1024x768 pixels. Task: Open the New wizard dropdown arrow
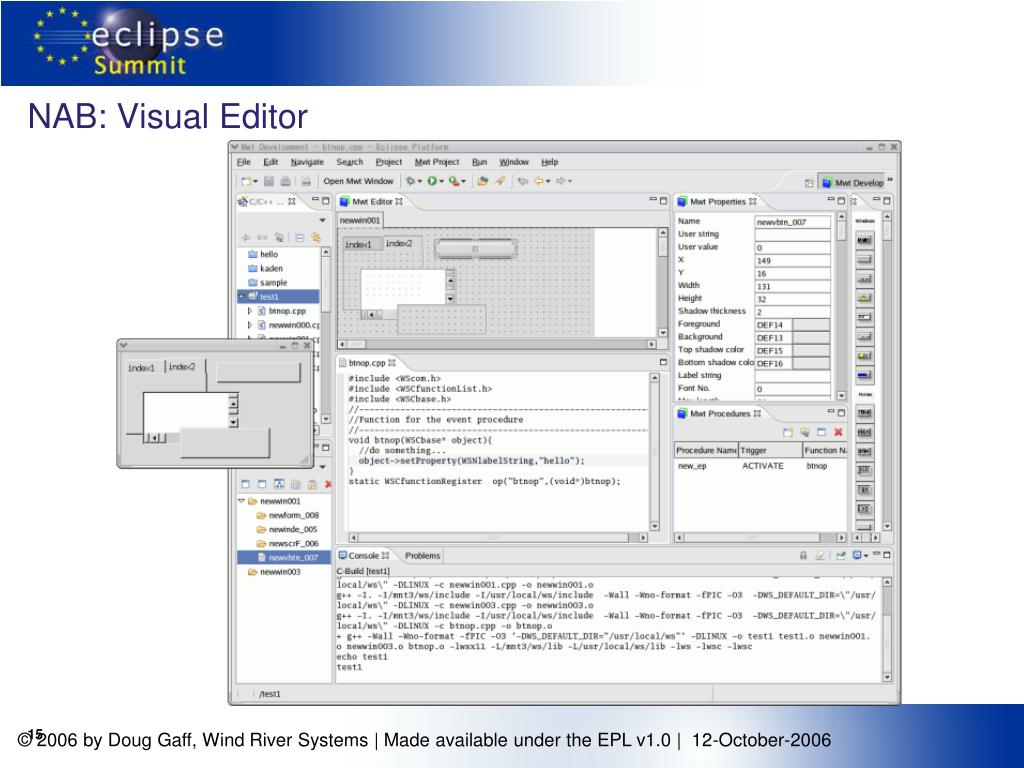pyautogui.click(x=255, y=182)
